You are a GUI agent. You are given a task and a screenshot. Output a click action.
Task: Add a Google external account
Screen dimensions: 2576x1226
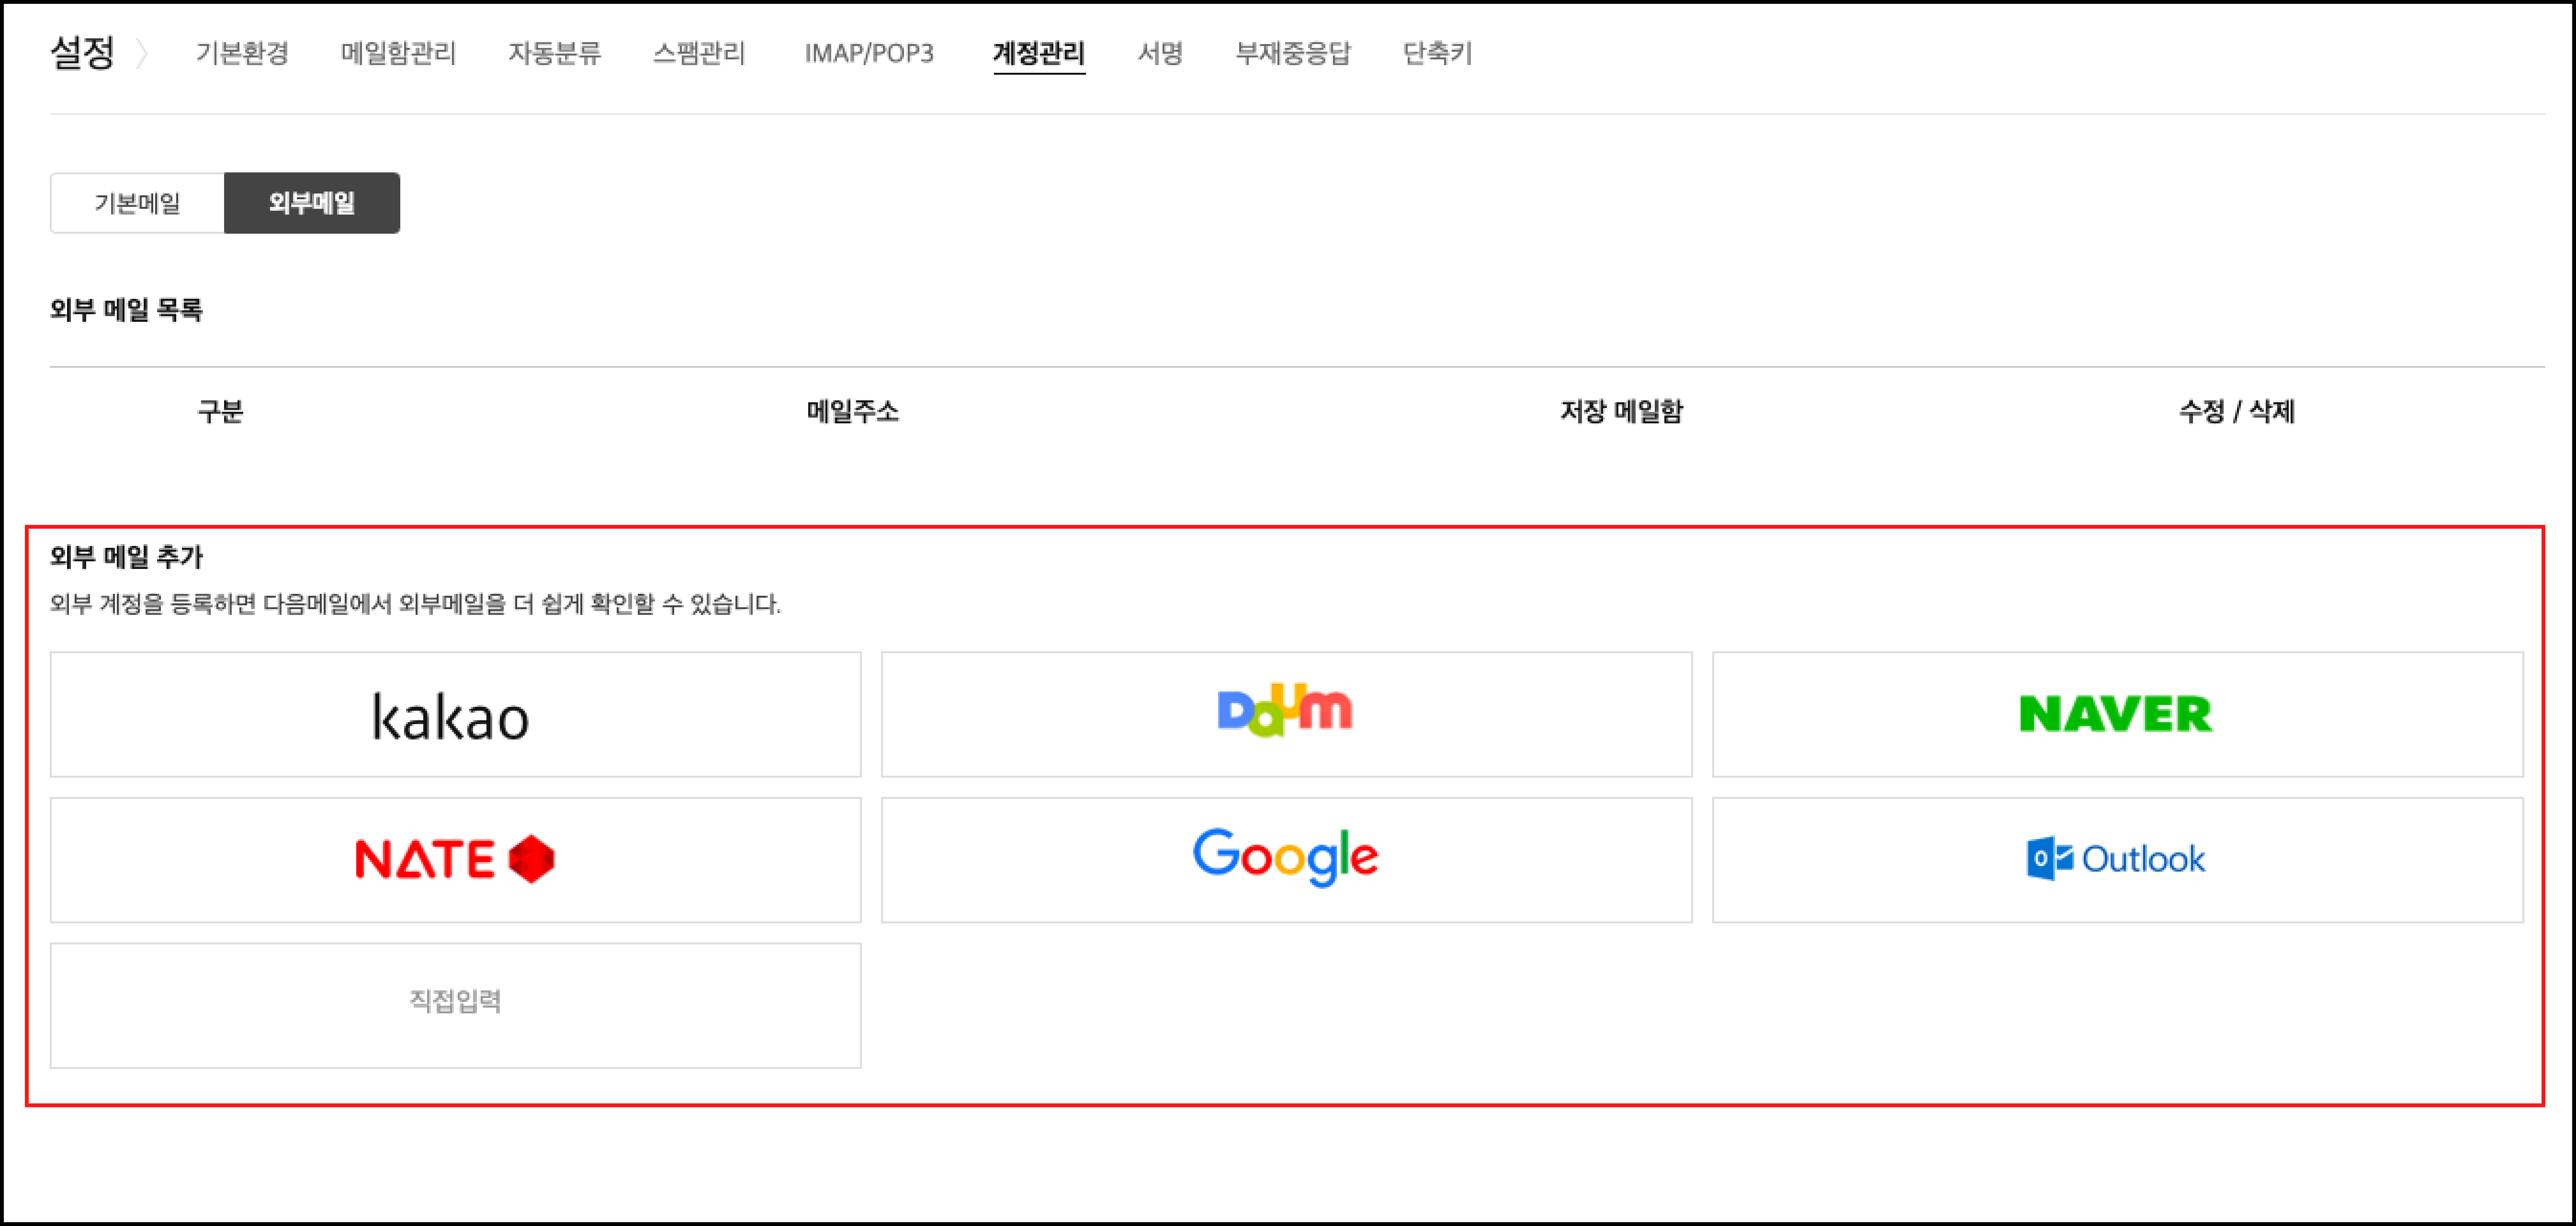(1284, 859)
